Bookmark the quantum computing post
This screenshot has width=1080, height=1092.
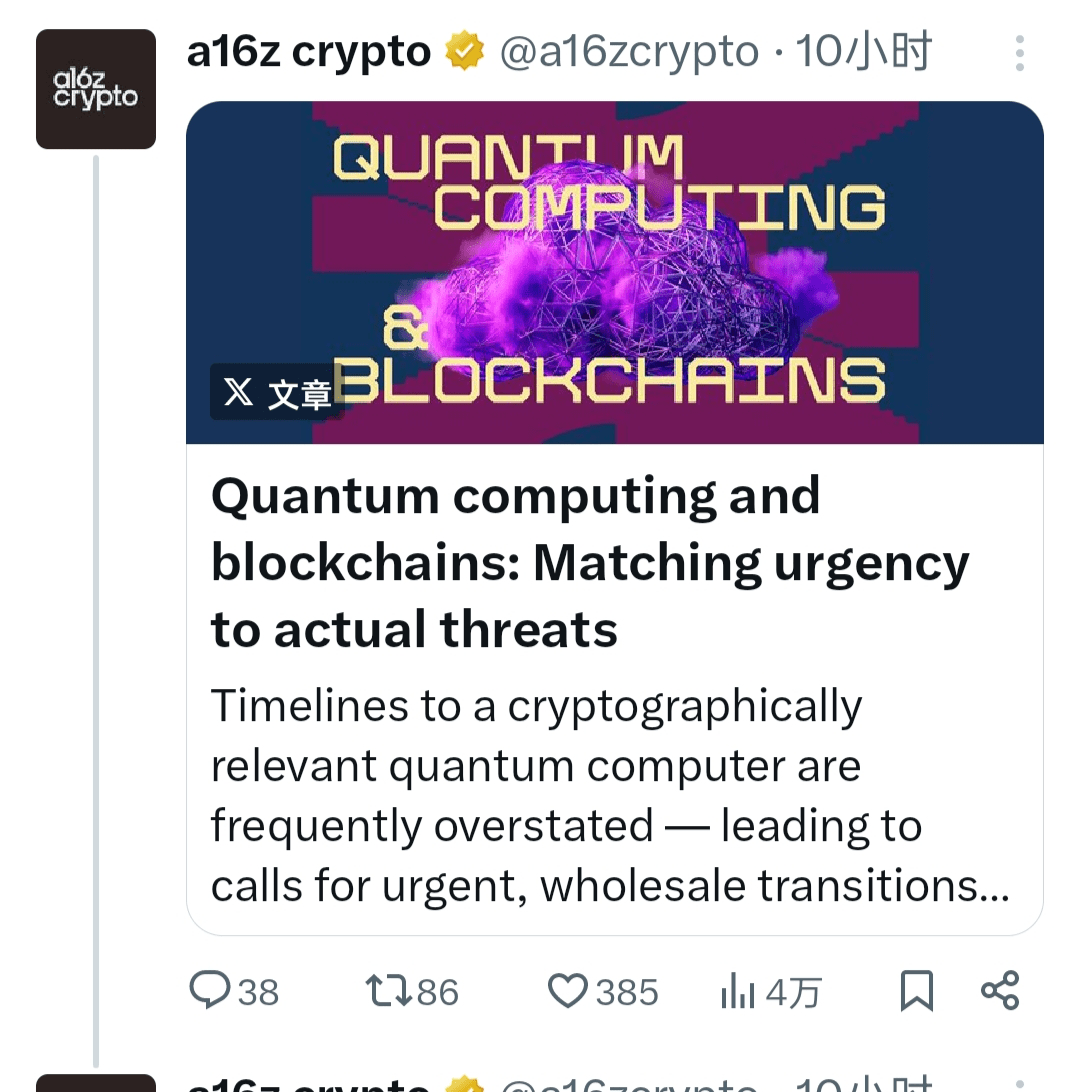point(917,991)
